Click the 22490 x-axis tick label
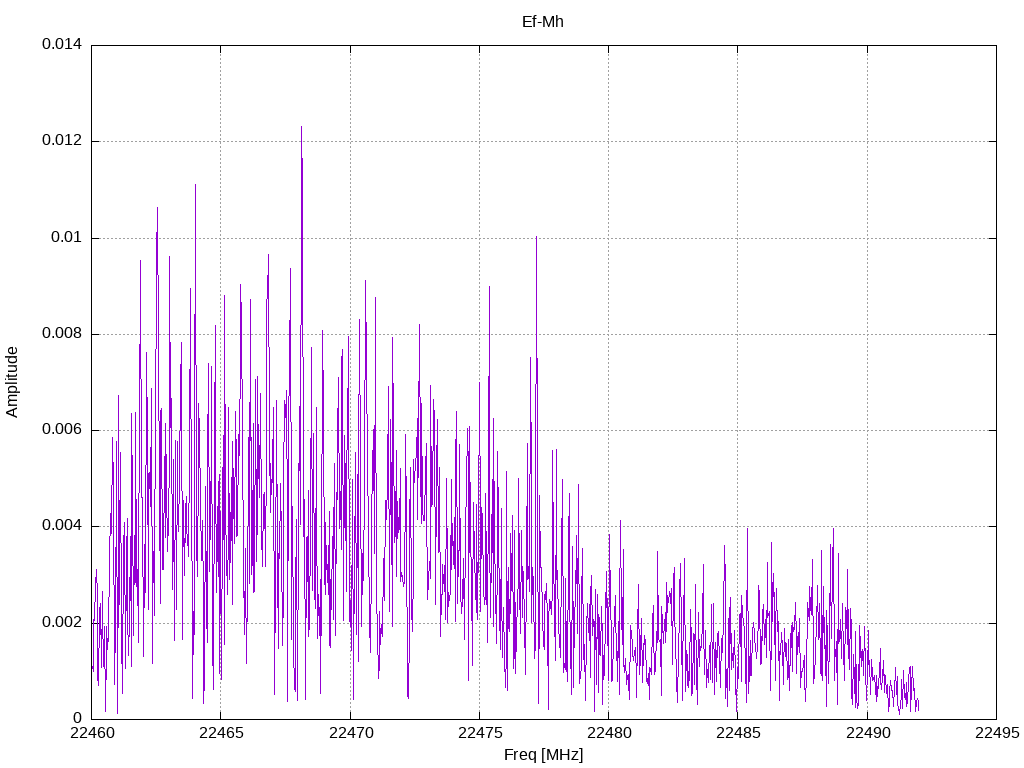The image size is (1024, 768). (867, 734)
